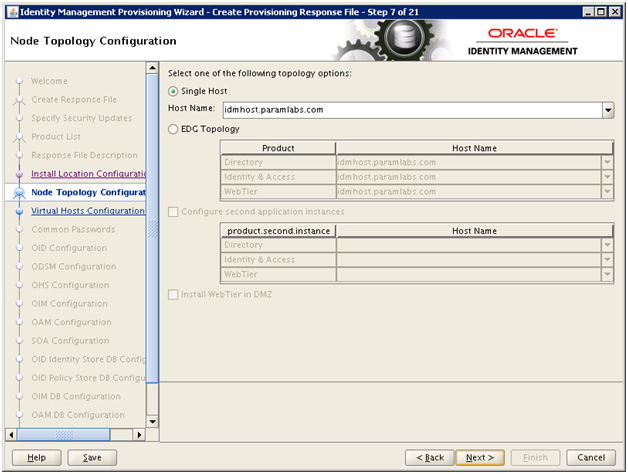Open WebTier dropdown in the second instance table
Viewport: 628px width, 474px height.
[x=607, y=274]
